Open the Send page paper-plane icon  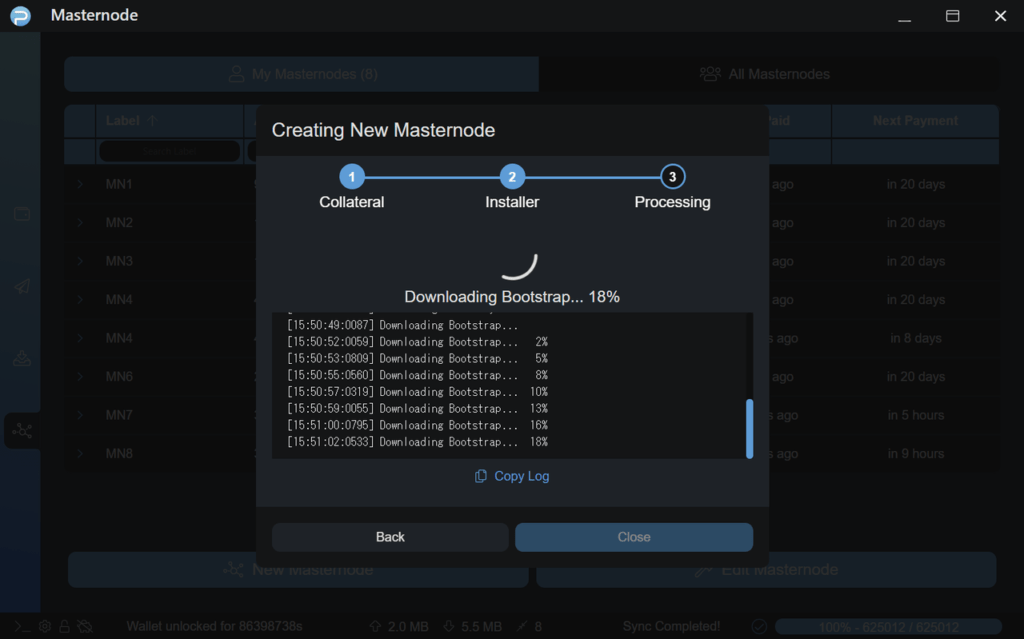tap(22, 287)
